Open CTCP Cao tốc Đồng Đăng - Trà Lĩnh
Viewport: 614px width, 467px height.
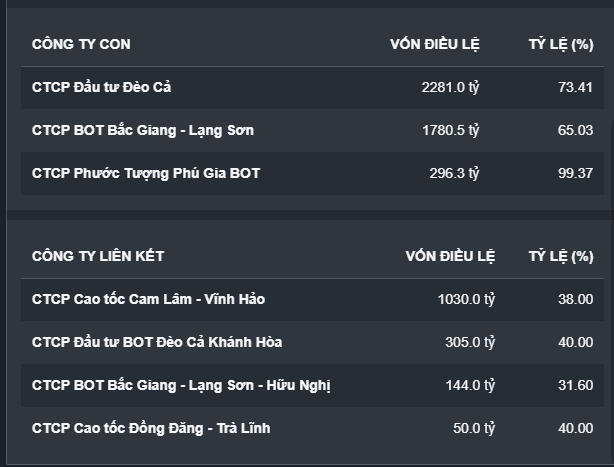pos(151,428)
